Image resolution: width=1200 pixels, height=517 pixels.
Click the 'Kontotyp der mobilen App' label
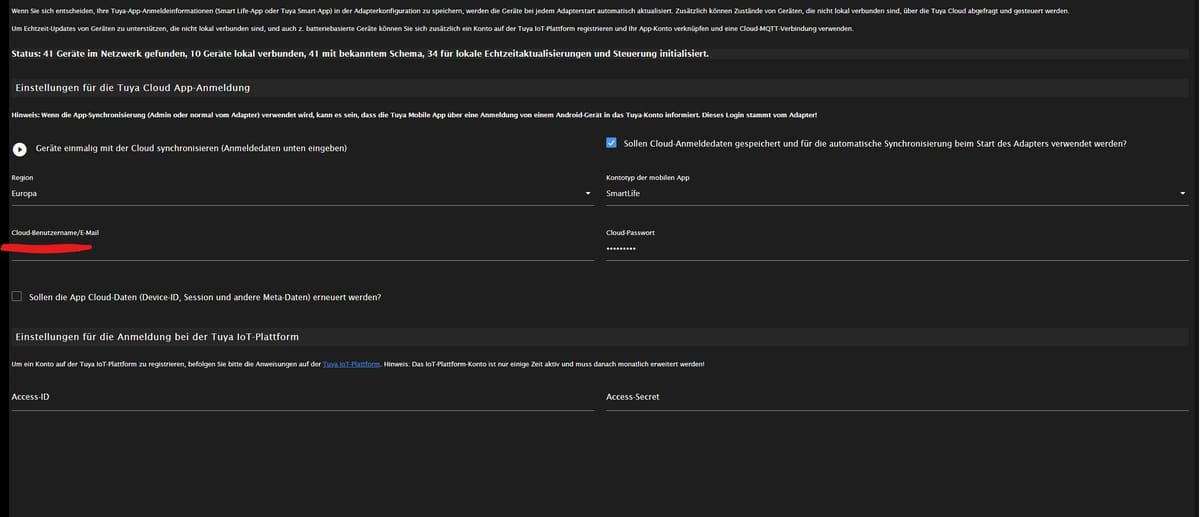pos(647,177)
